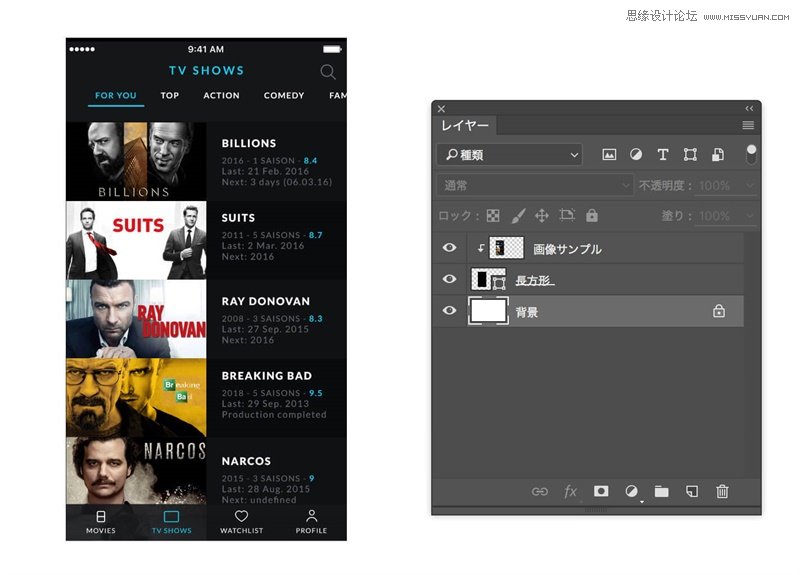The image size is (800, 575).
Task: Open the 通常 blend mode dropdown
Action: [535, 185]
